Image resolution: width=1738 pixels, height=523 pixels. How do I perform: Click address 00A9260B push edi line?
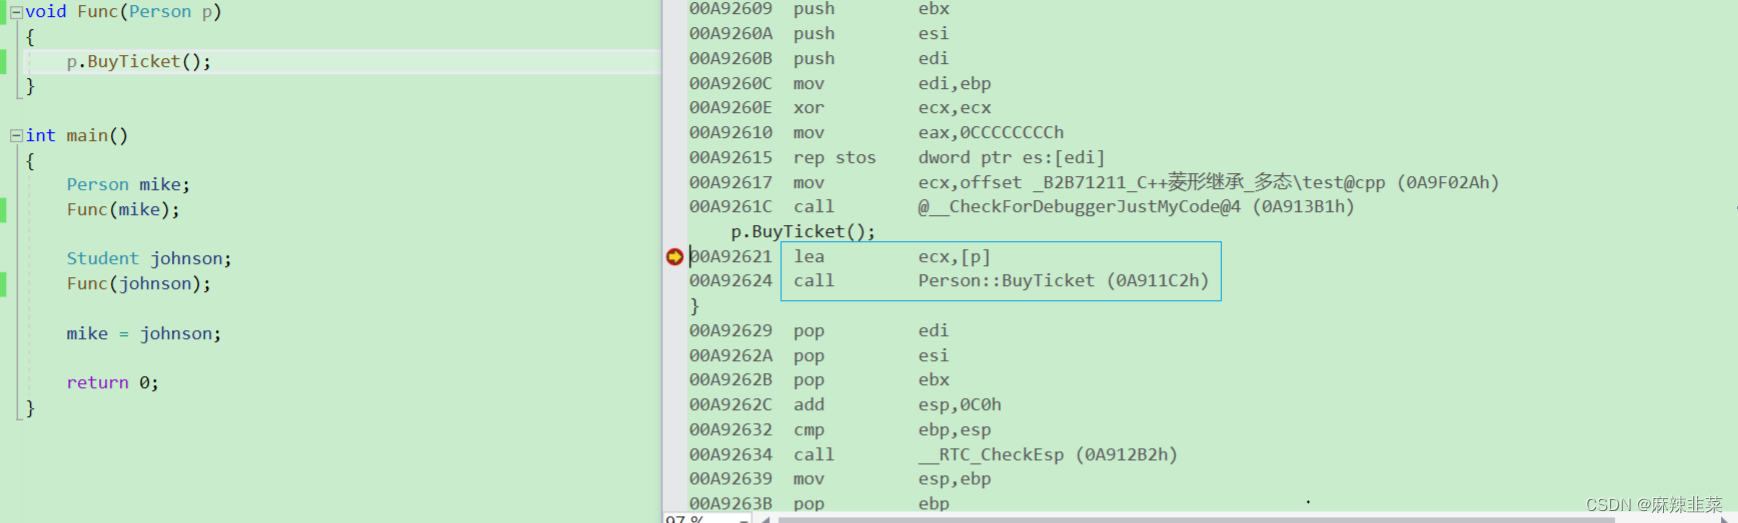pos(819,58)
